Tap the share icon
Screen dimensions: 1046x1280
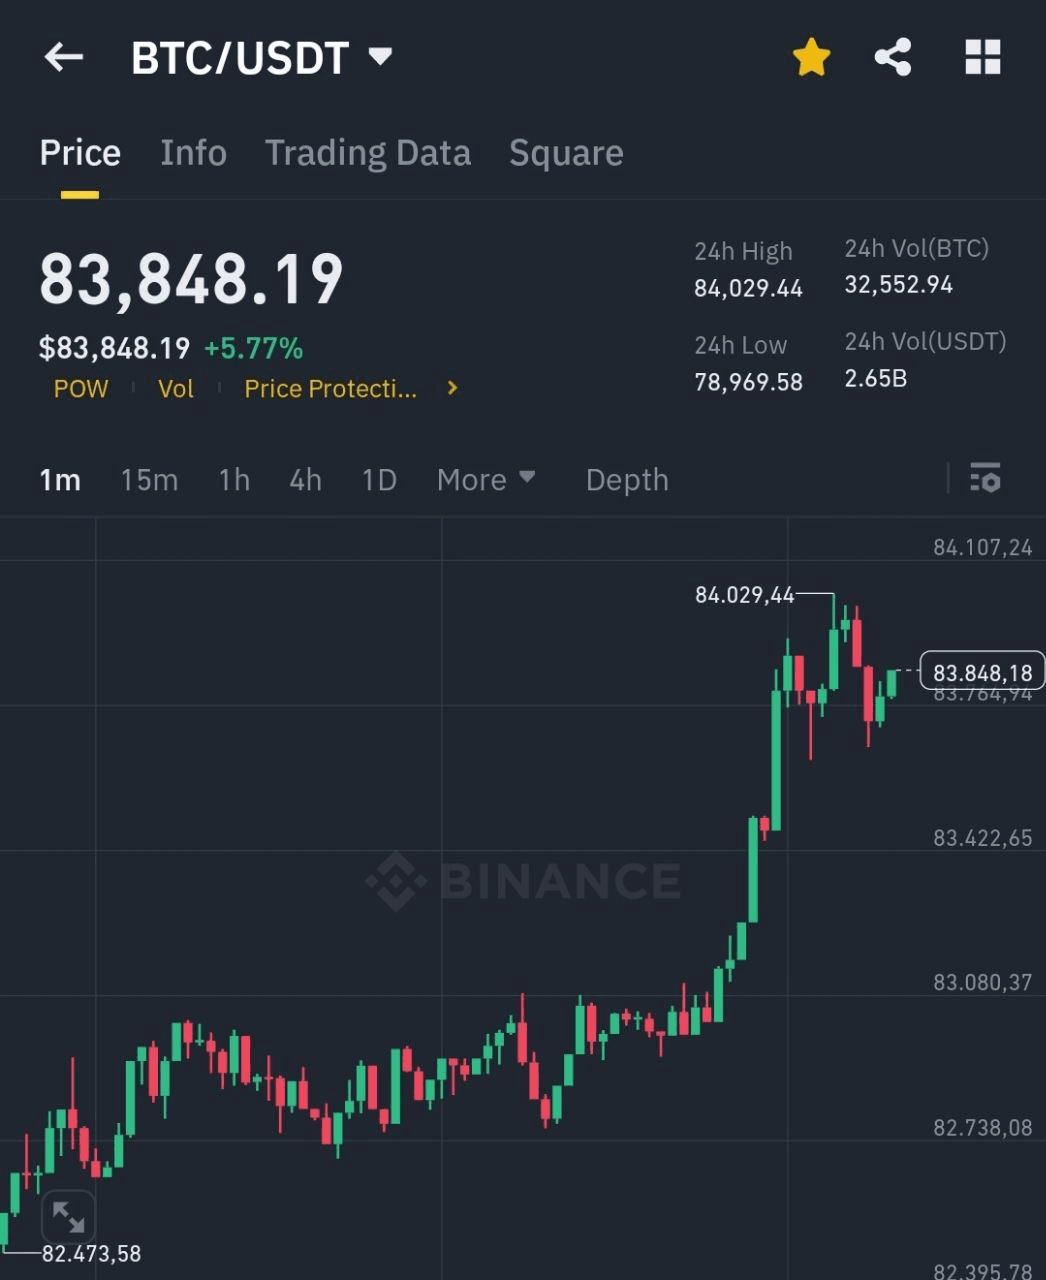click(x=892, y=57)
